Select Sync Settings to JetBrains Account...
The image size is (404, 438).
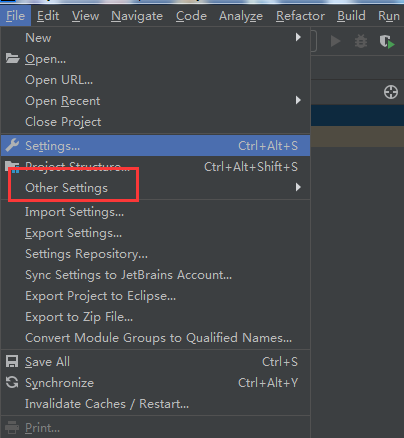pyautogui.click(x=155, y=275)
